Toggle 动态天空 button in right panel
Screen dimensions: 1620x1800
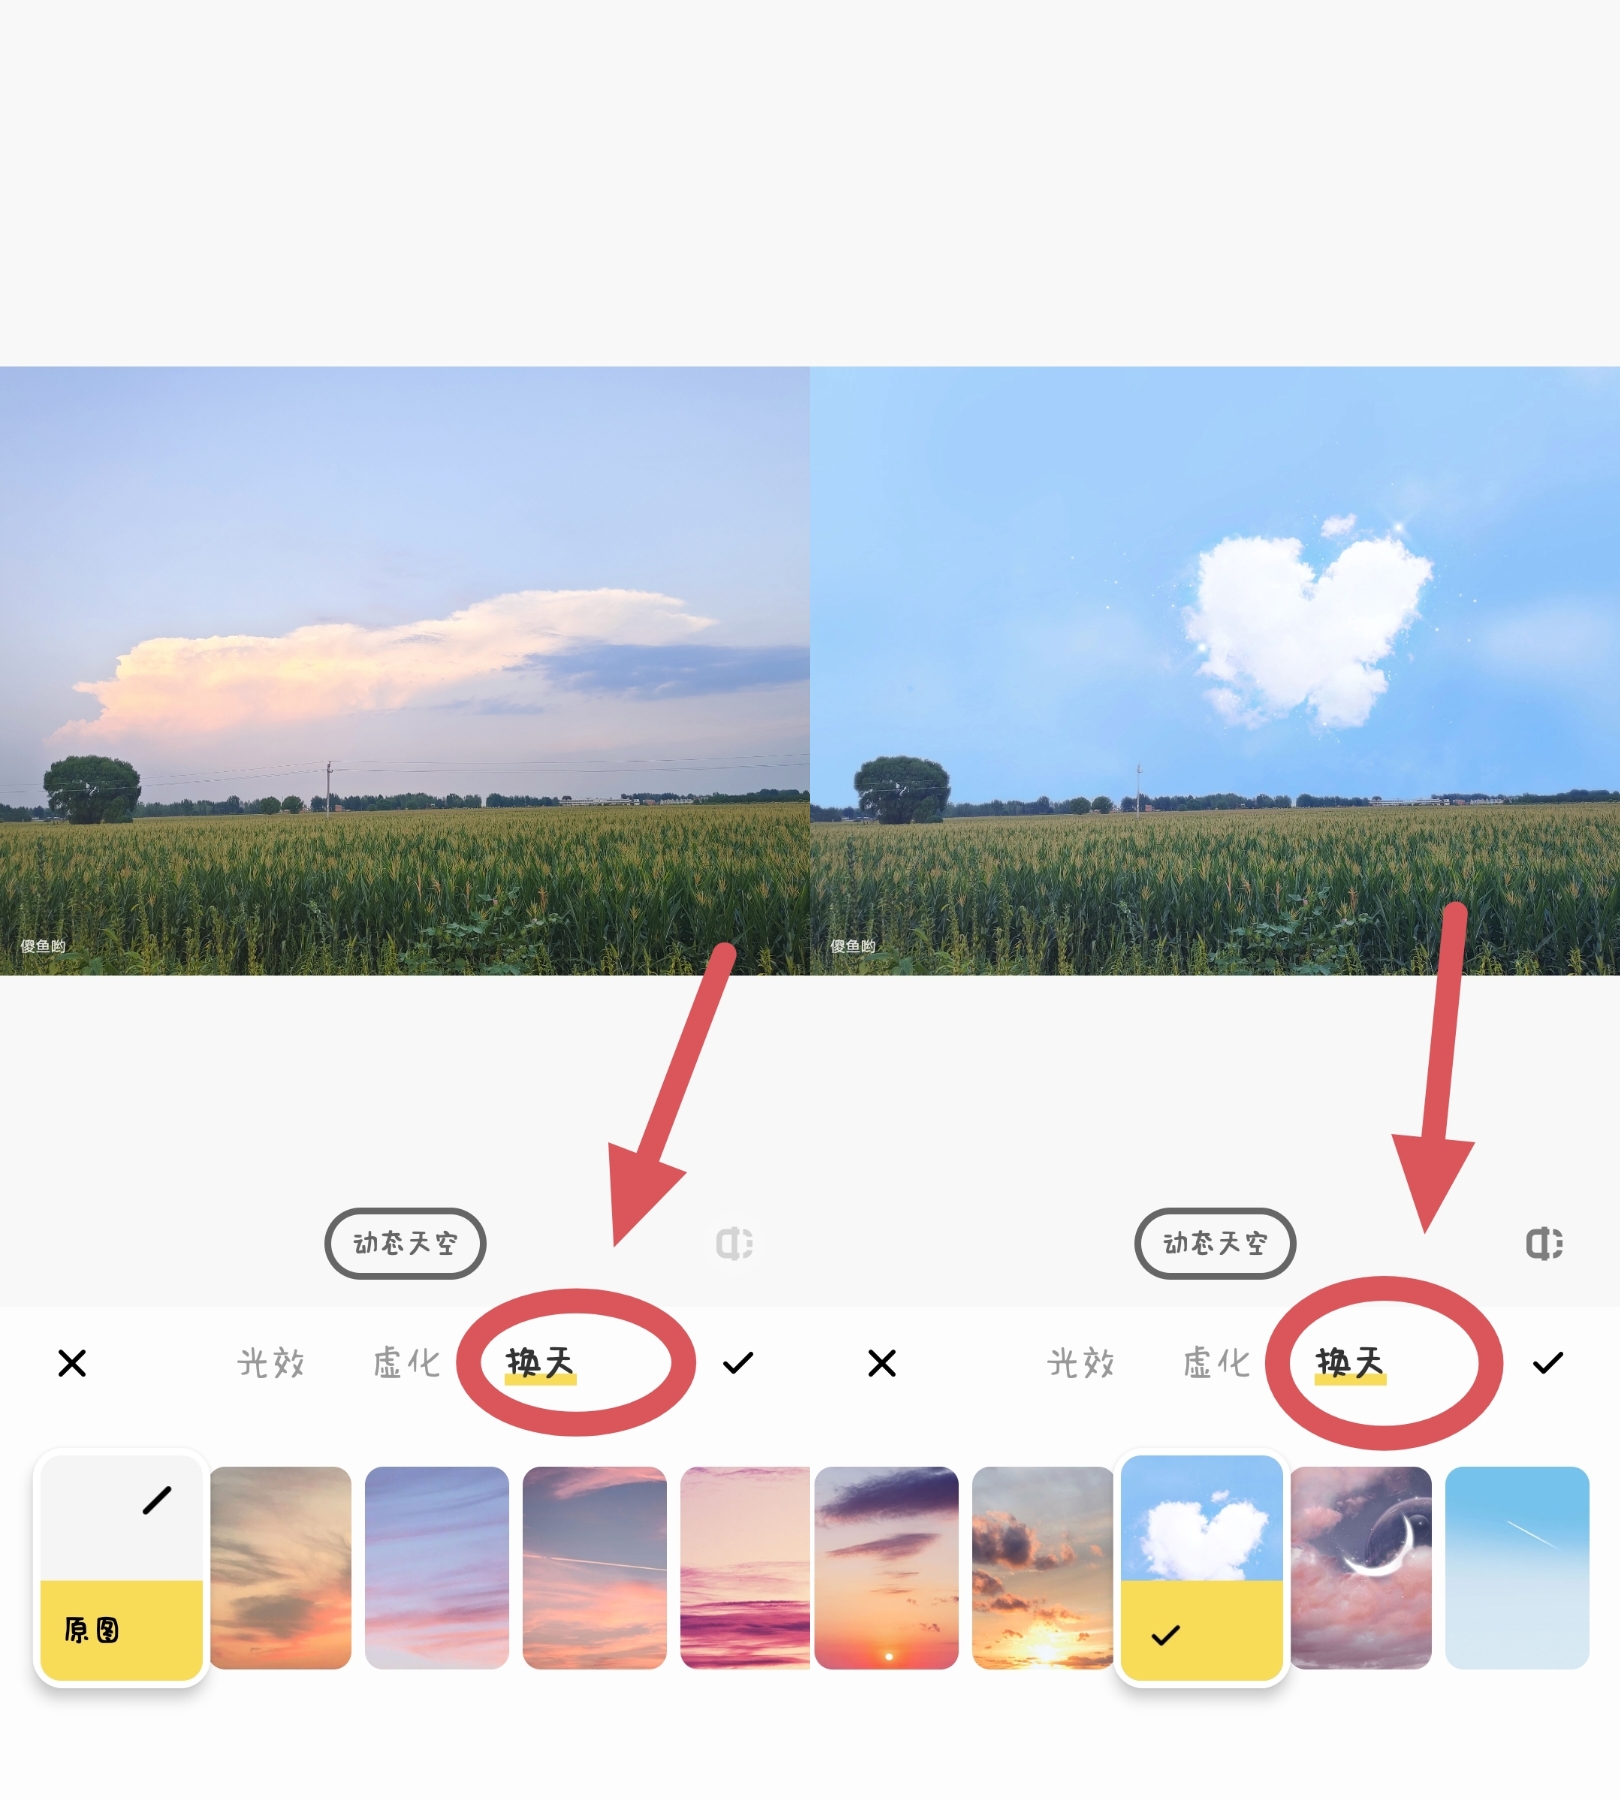point(1215,1243)
